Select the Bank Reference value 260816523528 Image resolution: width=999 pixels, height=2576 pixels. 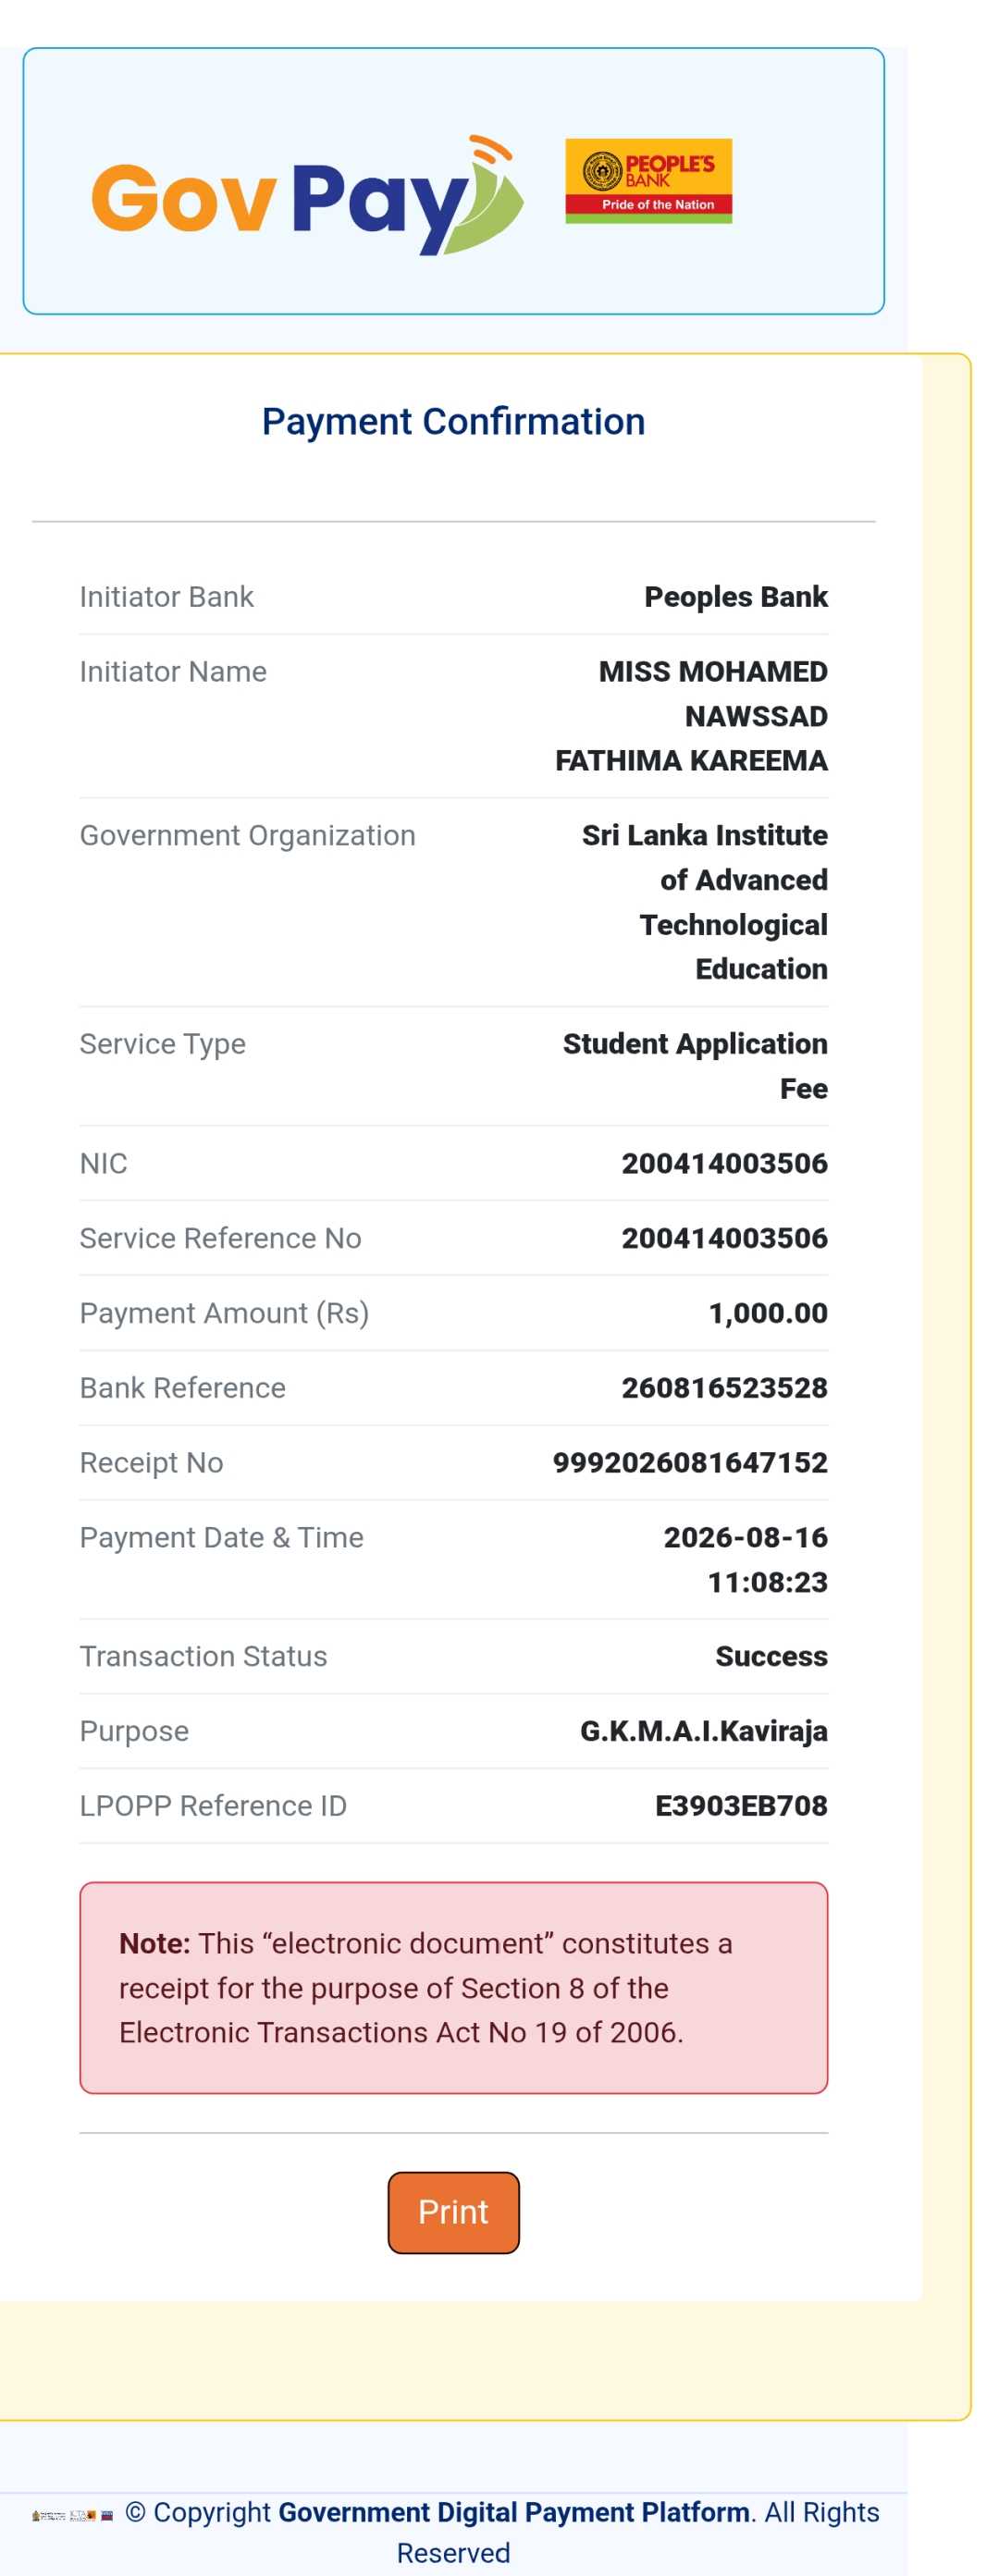[724, 1387]
